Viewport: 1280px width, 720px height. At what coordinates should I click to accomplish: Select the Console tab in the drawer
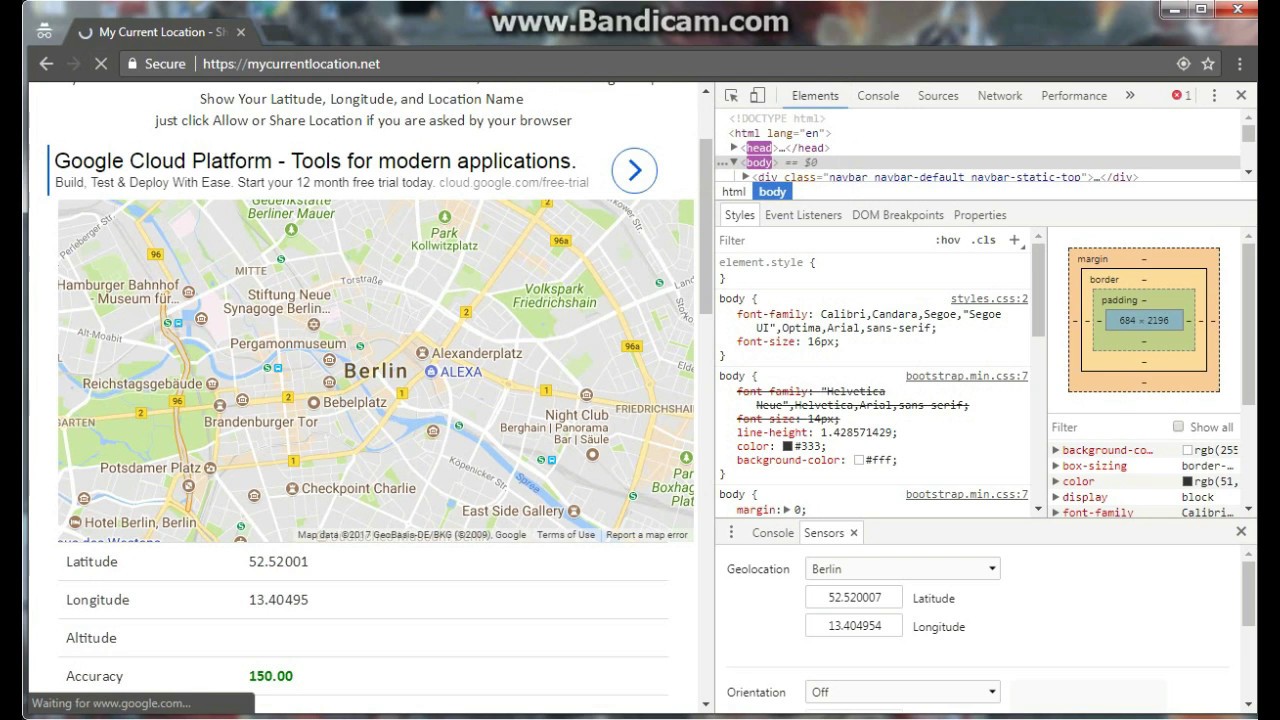(x=772, y=533)
